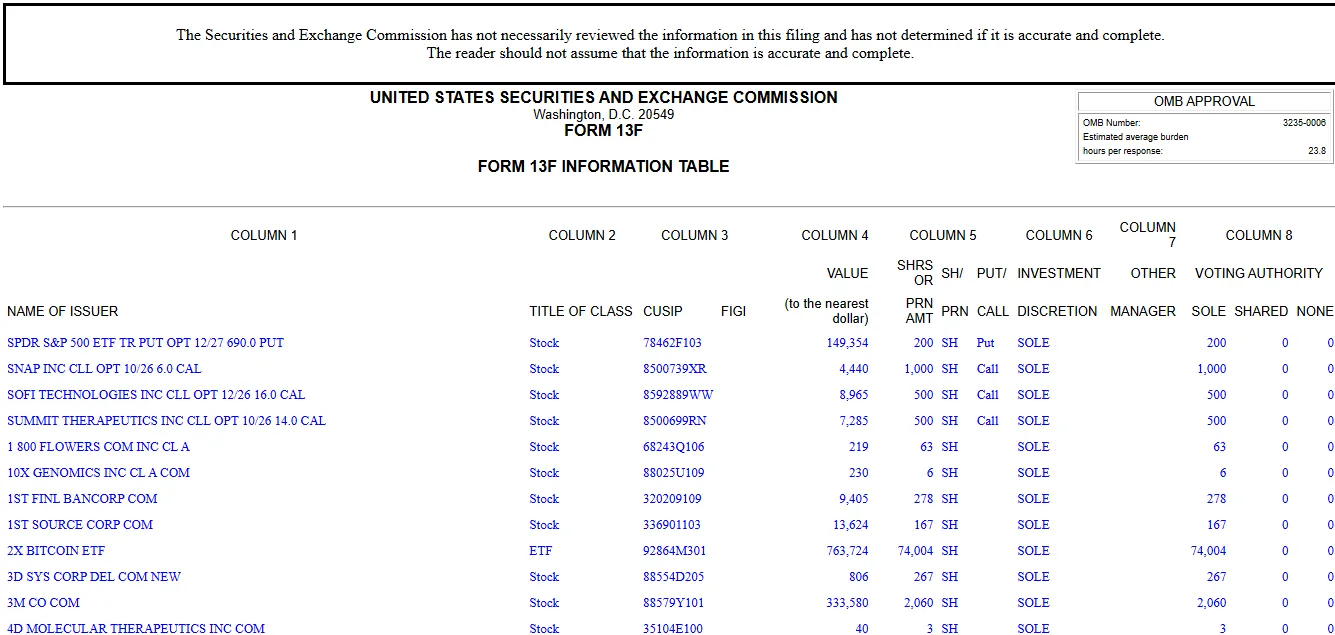Select Call label in SUMMIT THERAPEUTICS row

988,421
